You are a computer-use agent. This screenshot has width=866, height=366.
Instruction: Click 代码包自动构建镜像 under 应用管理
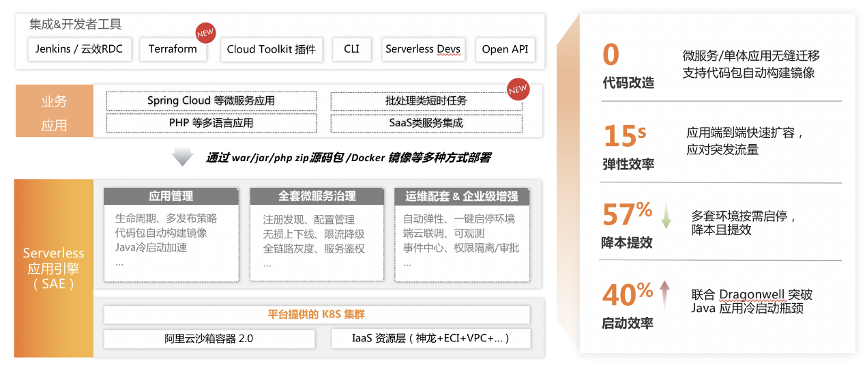point(161,233)
